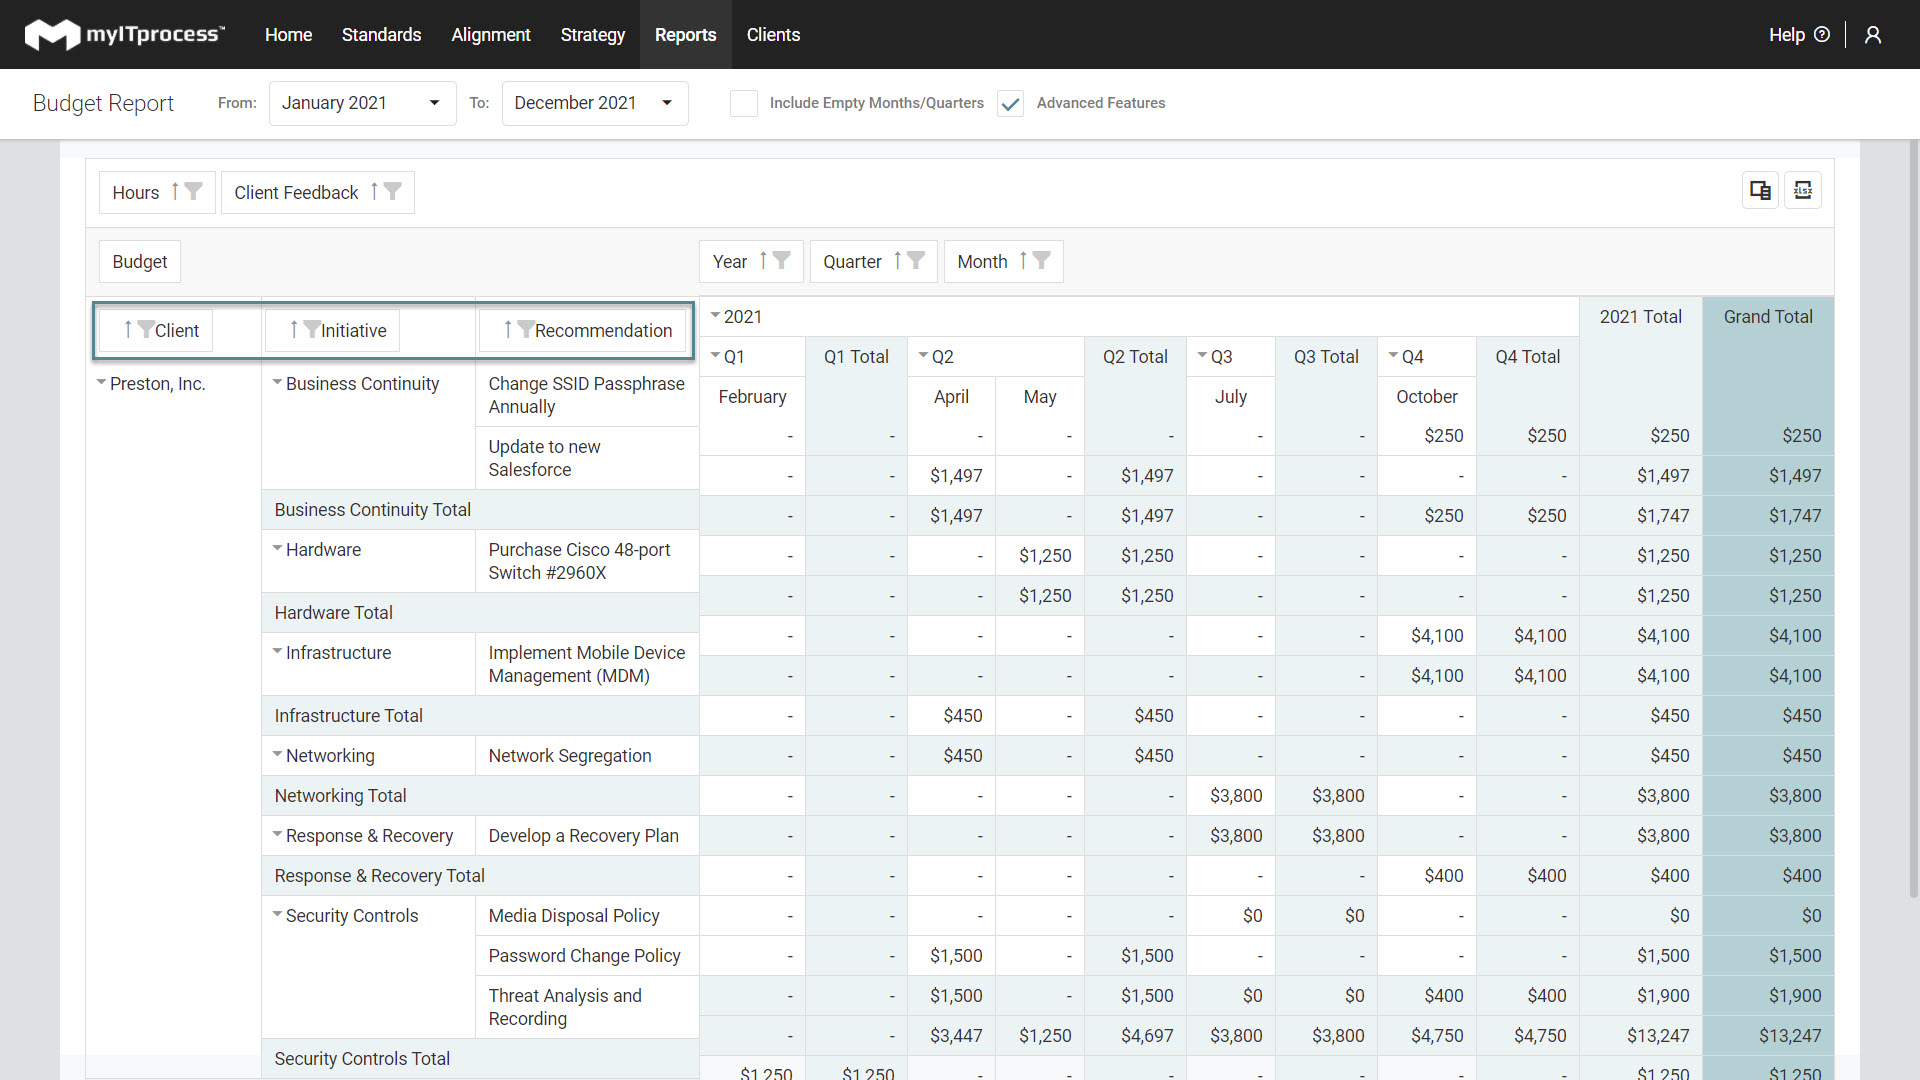
Task: Filter the Initiative row field
Action: 312,329
